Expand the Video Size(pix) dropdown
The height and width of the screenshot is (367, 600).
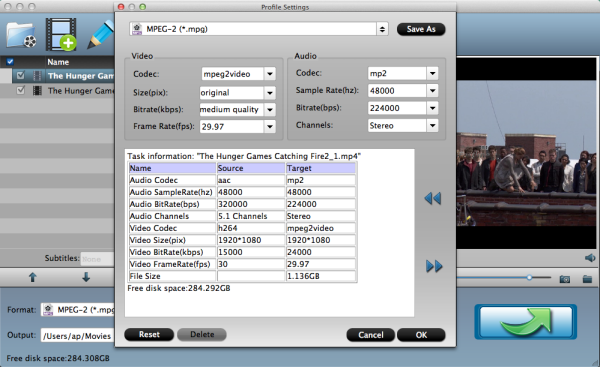tap(270, 93)
